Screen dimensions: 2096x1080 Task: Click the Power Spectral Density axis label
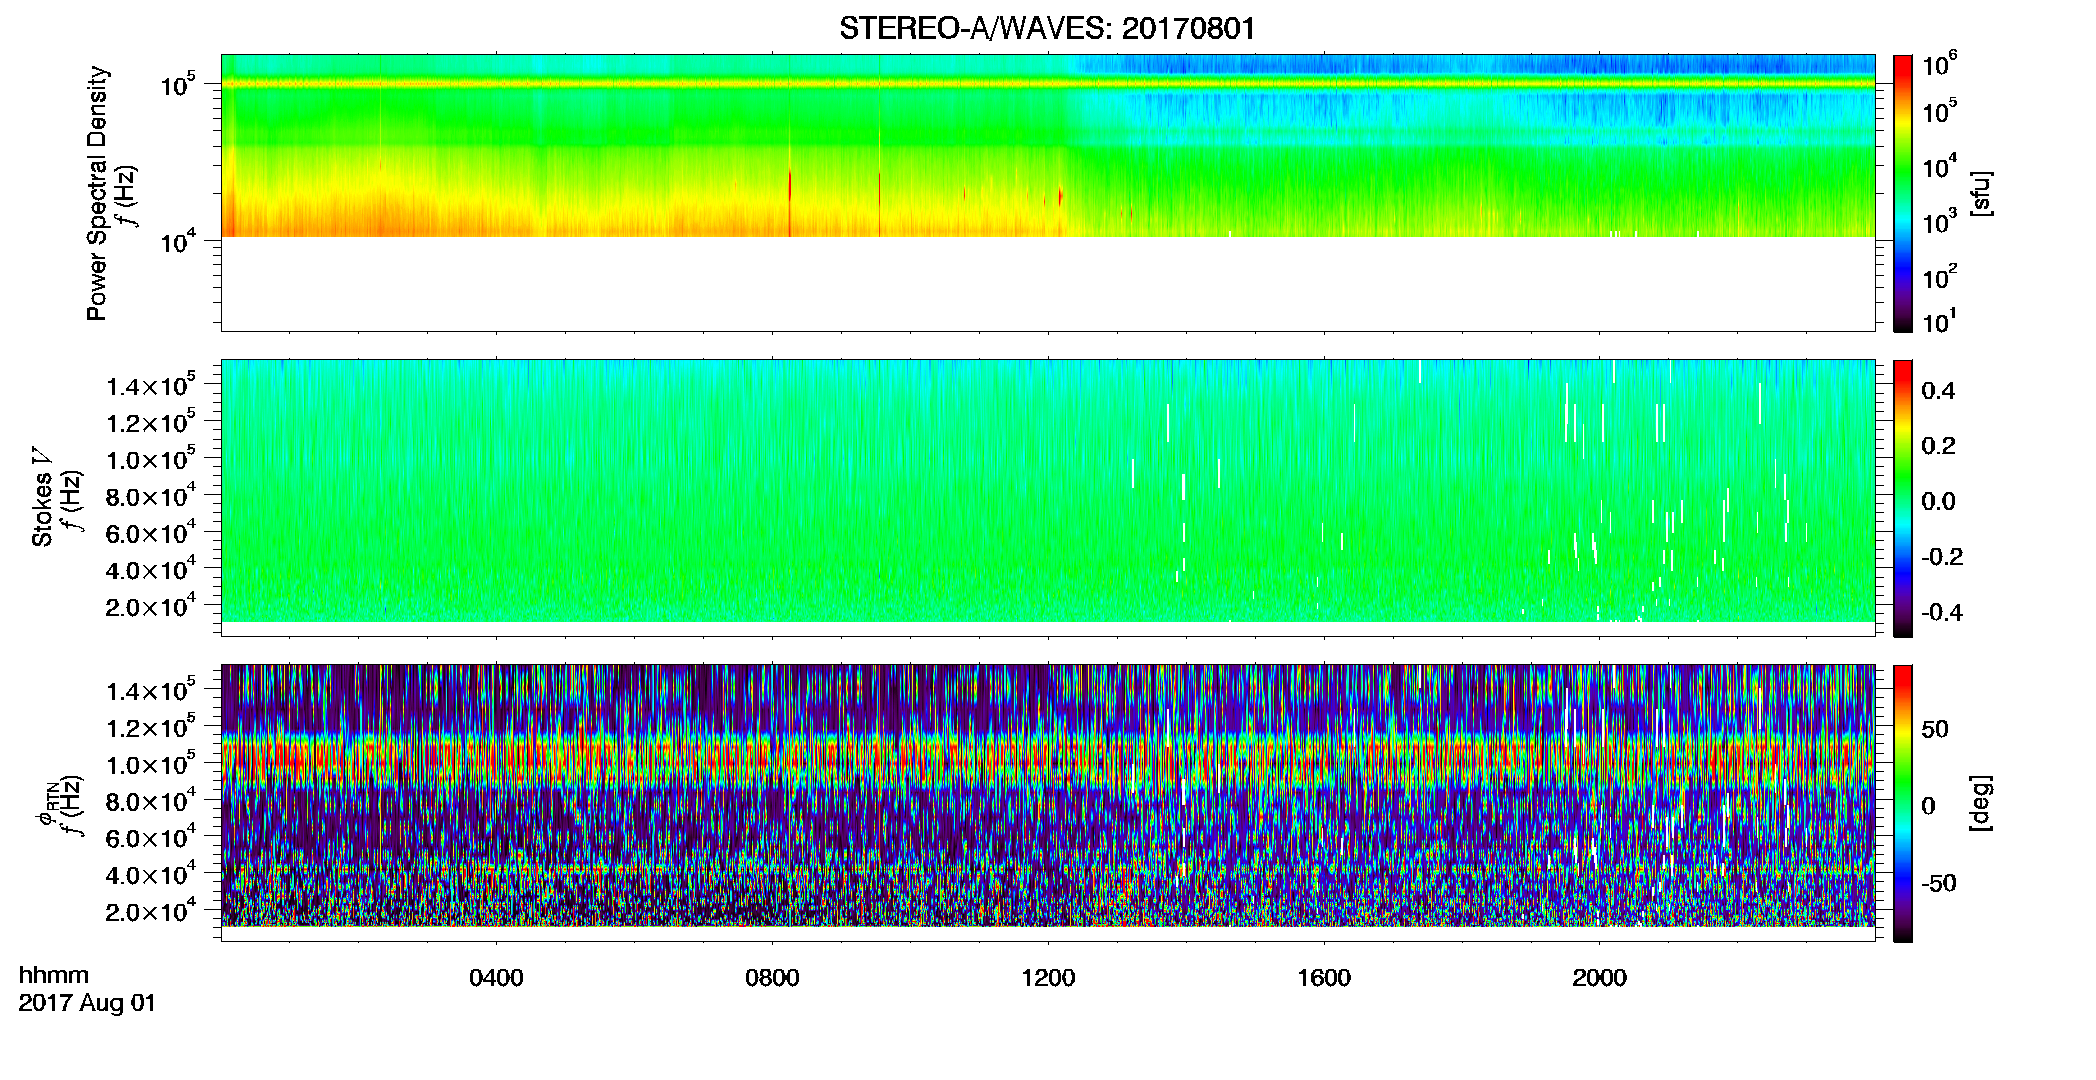(x=97, y=193)
